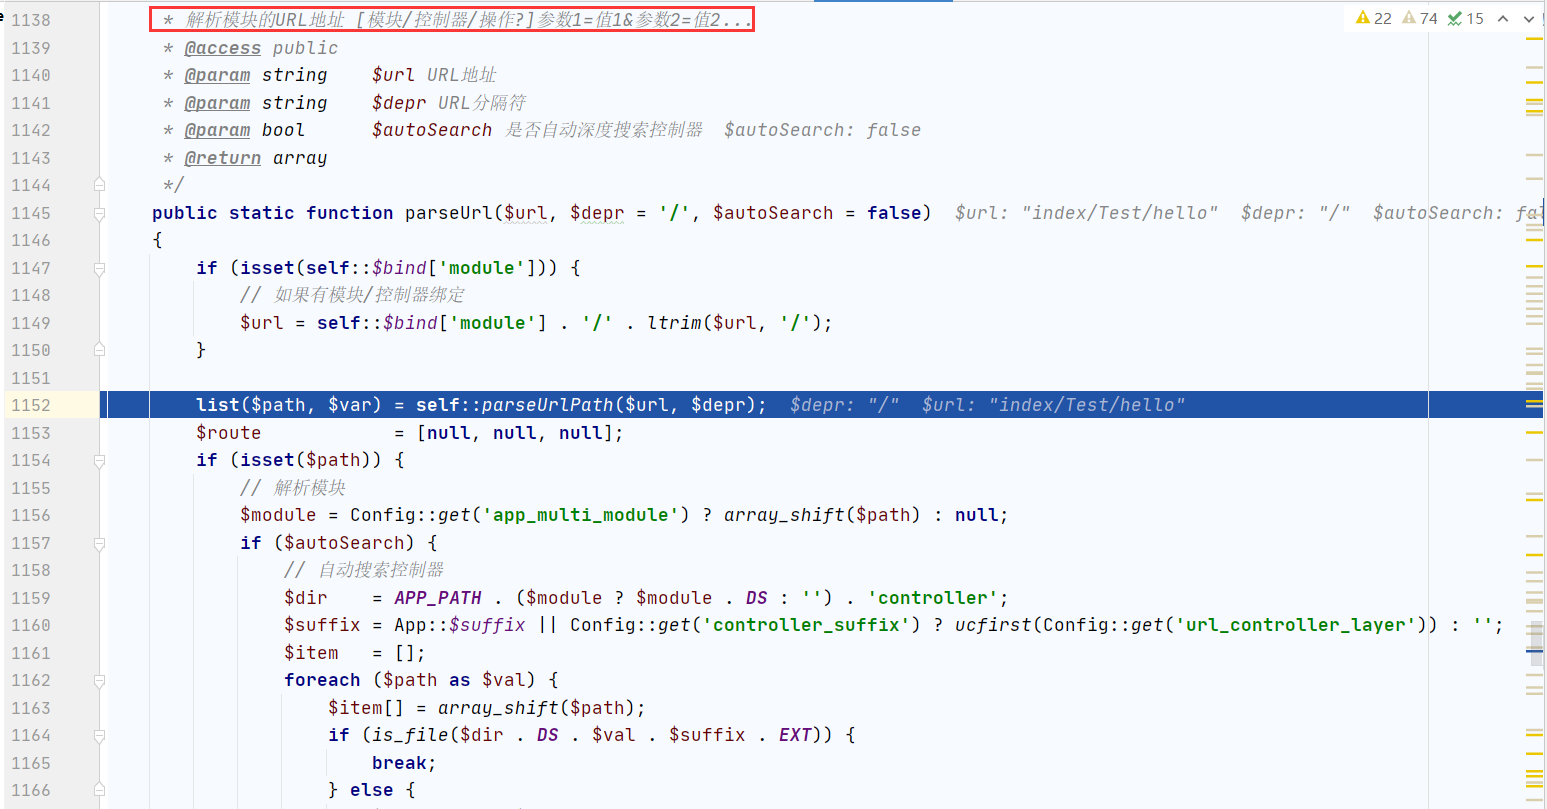The image size is (1547, 809).
Task: Click the @return doc tag
Action: point(222,158)
